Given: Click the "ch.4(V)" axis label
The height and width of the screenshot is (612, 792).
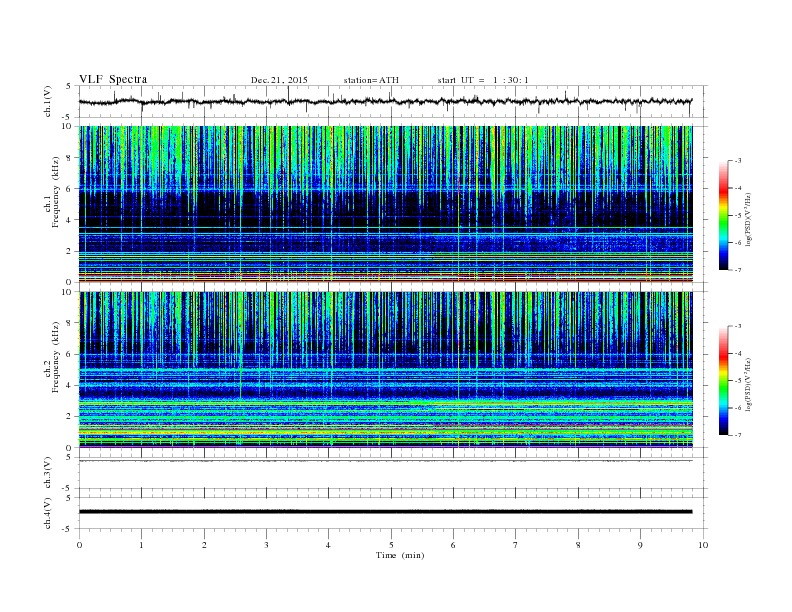Looking at the screenshot, I should click(48, 513).
